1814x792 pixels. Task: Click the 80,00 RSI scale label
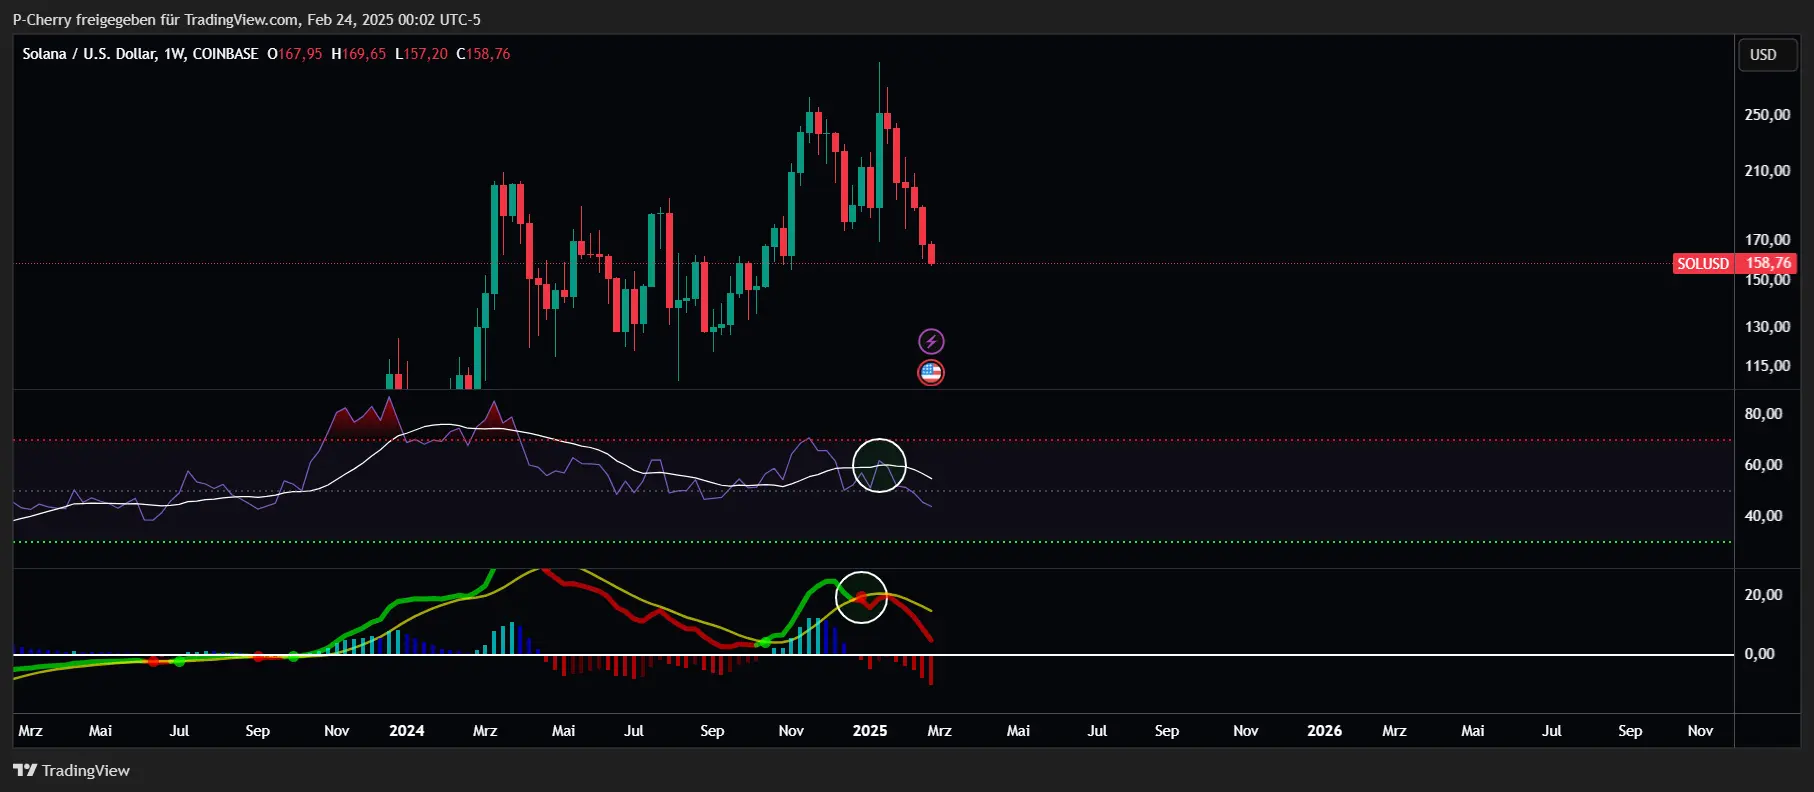click(1763, 414)
